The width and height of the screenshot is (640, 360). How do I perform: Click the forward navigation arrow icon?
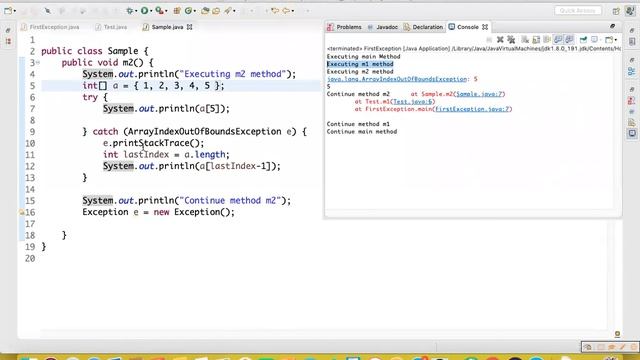click(286, 11)
